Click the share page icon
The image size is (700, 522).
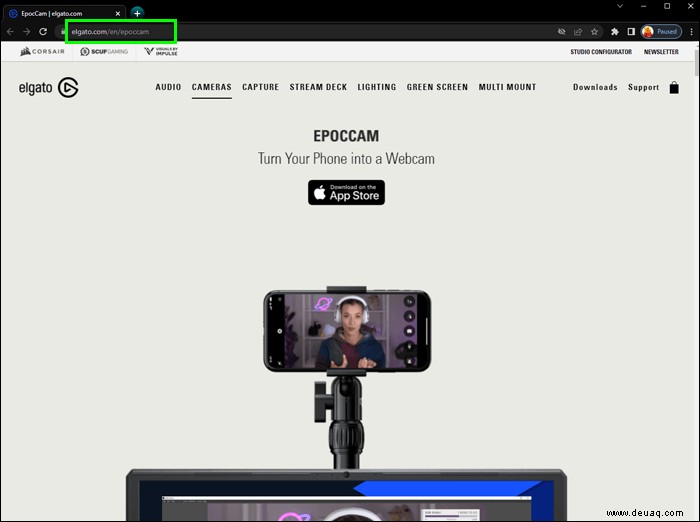click(x=578, y=32)
